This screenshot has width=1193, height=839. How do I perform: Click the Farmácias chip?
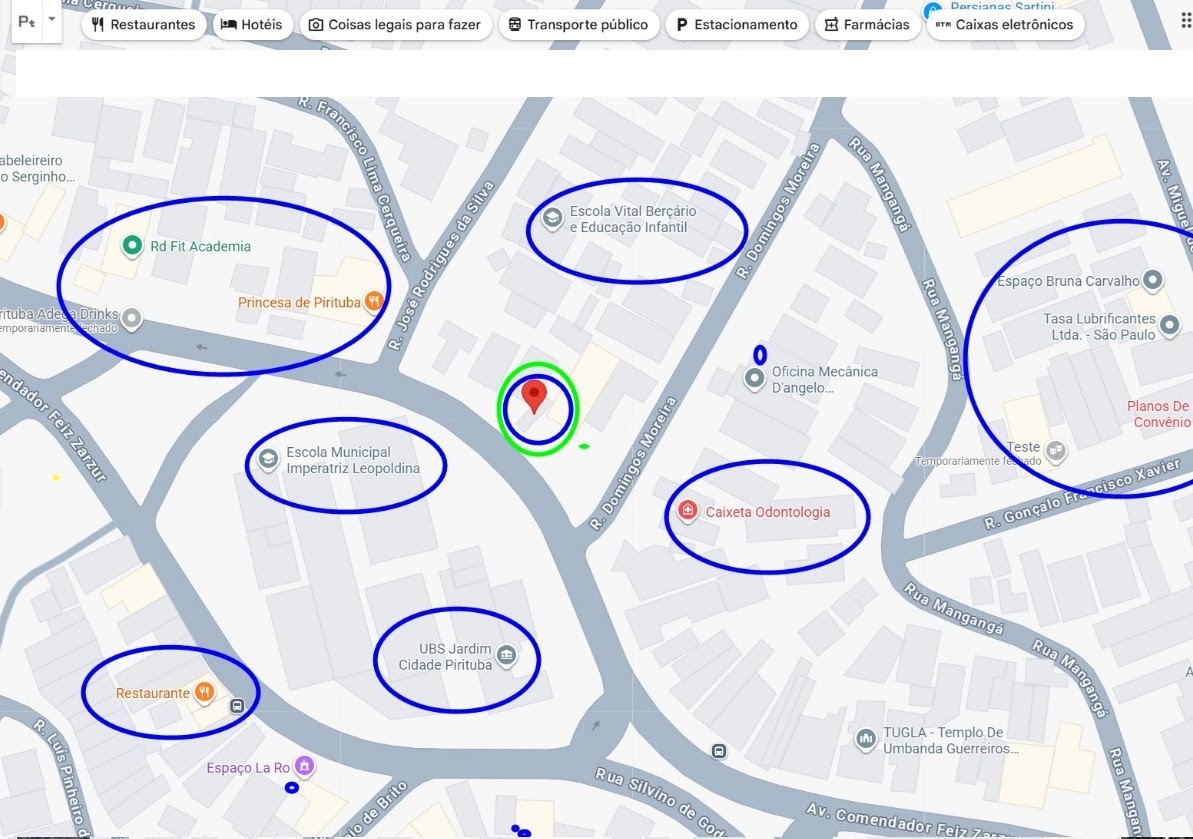(867, 24)
